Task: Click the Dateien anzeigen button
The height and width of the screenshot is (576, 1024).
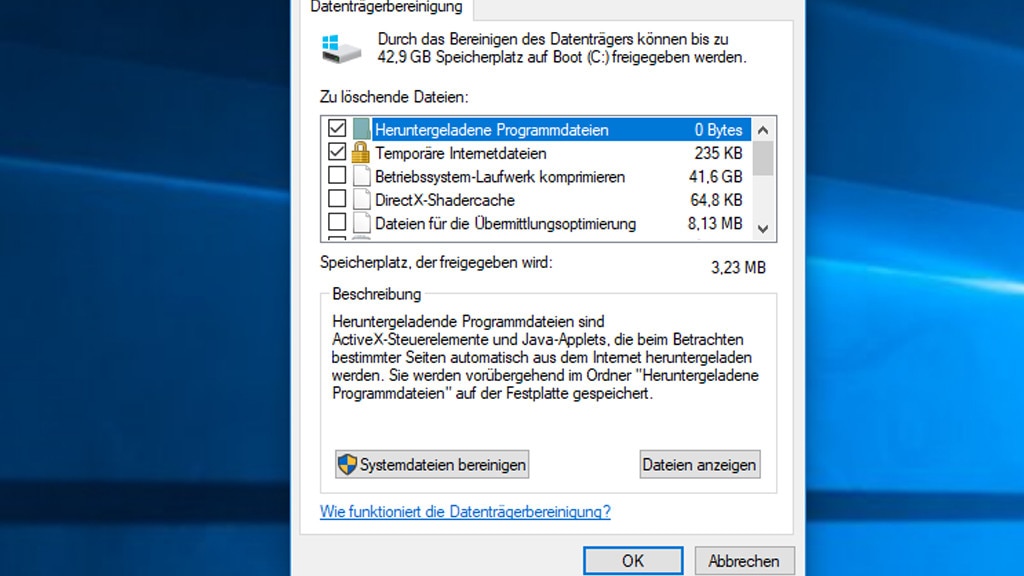Action: point(699,464)
